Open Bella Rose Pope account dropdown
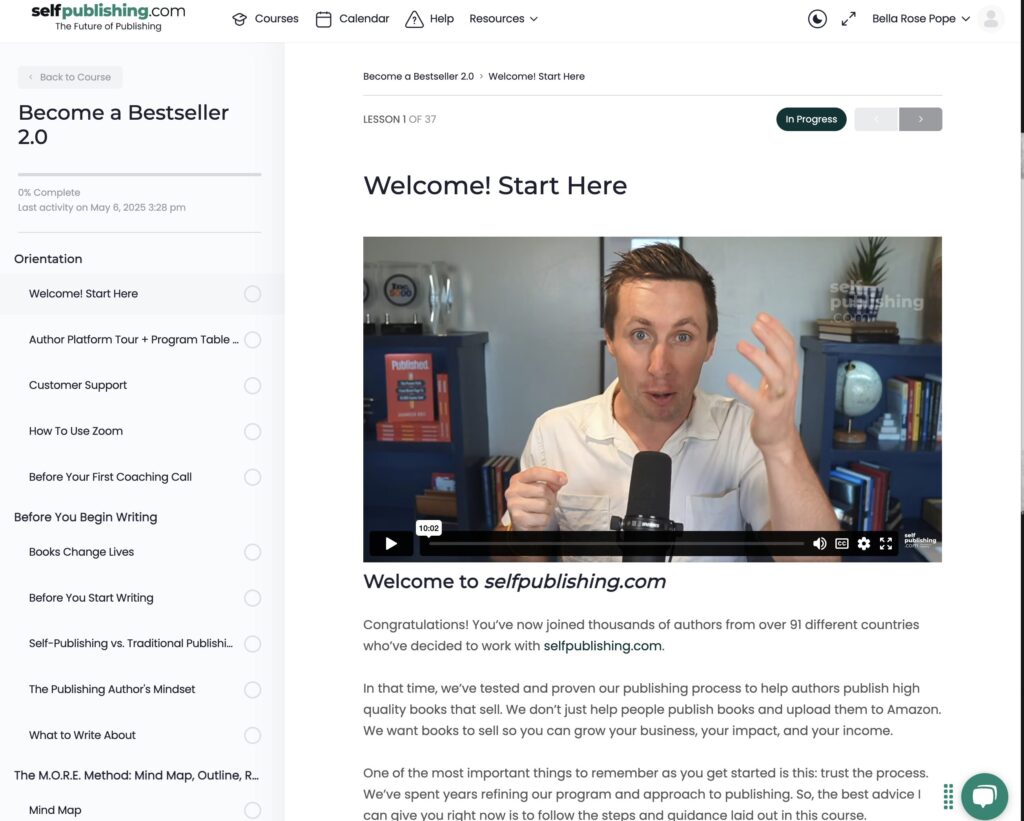The image size is (1024, 821). pyautogui.click(x=921, y=19)
